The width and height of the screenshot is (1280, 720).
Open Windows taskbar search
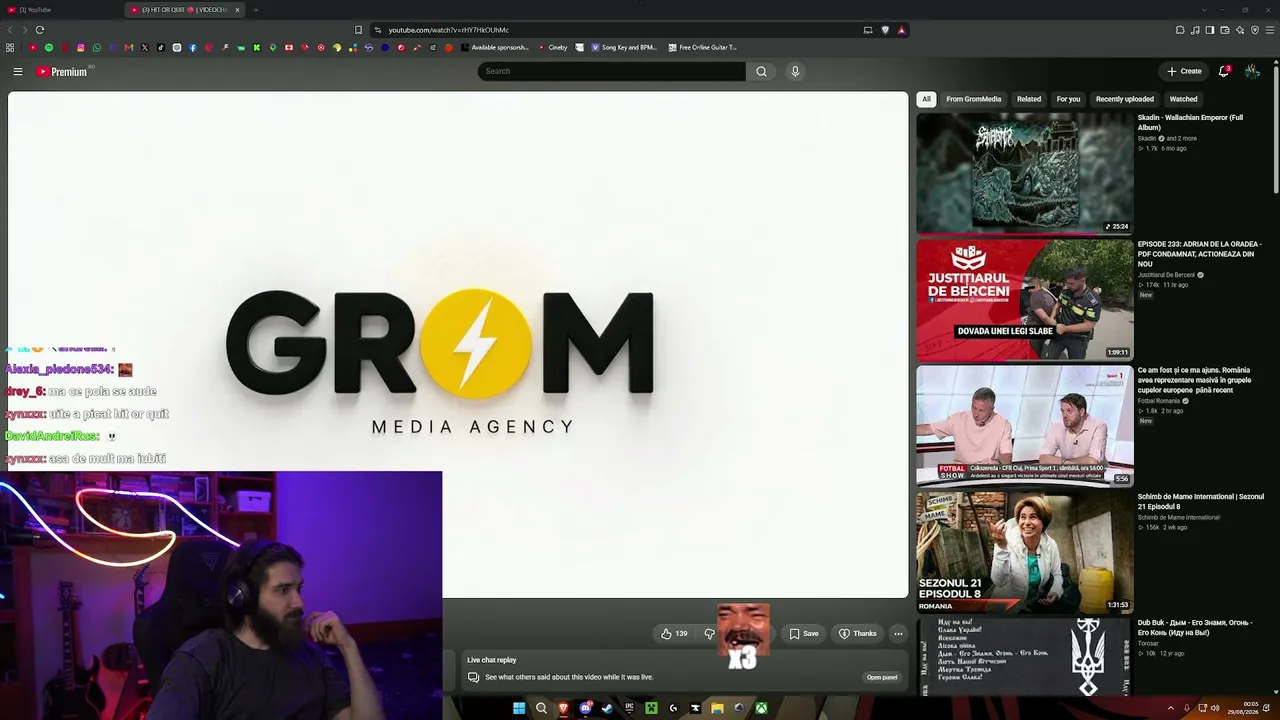pyautogui.click(x=541, y=708)
